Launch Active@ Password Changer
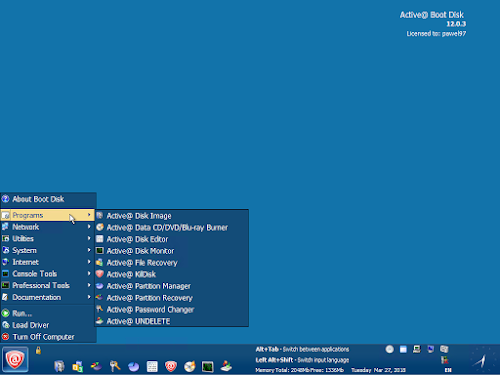The width and height of the screenshot is (500, 375). click(172, 309)
